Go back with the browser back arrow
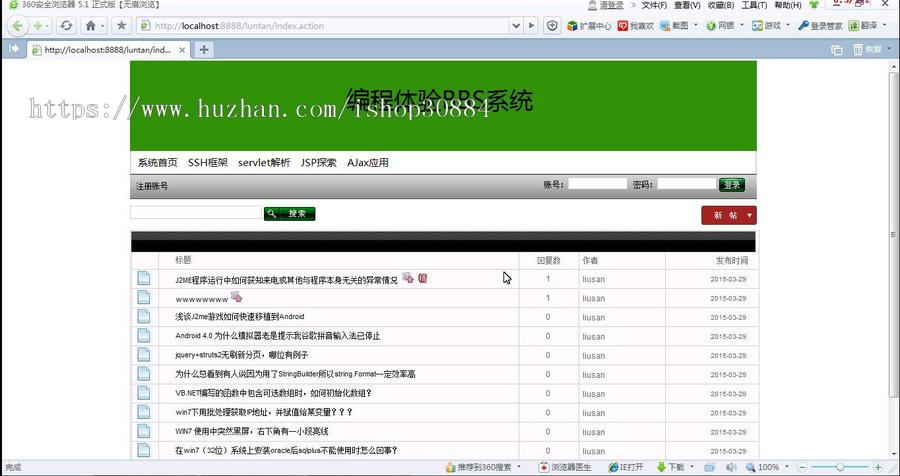 click(x=17, y=26)
